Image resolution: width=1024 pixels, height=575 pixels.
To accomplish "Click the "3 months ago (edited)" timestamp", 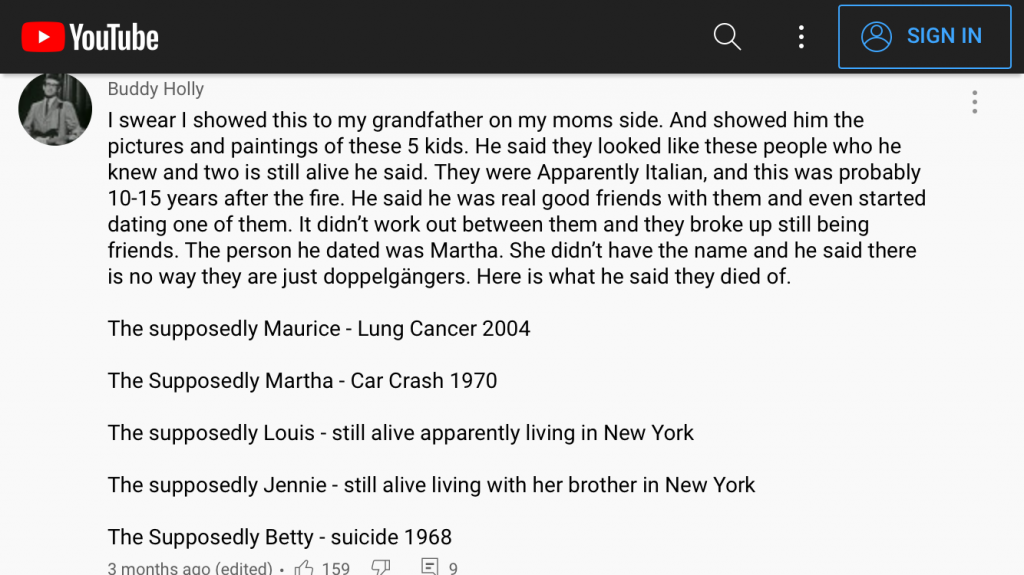I will click(190, 568).
